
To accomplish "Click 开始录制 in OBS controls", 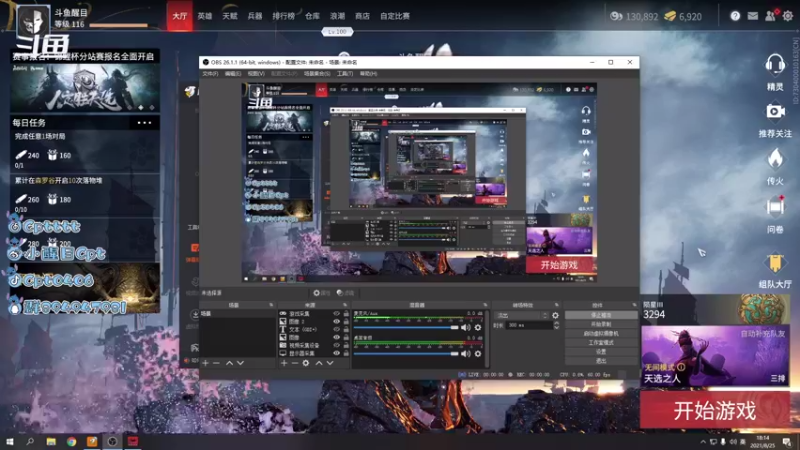I will (601, 324).
